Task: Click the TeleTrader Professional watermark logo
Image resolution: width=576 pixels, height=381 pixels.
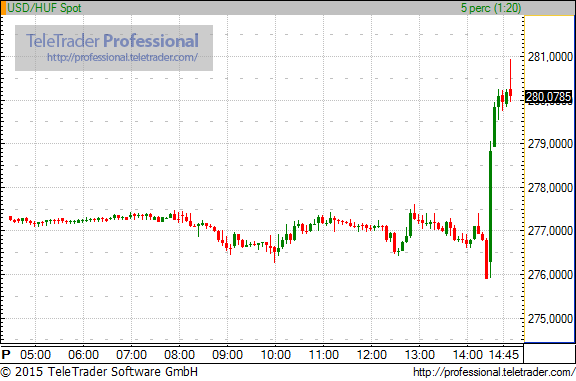Action: click(112, 41)
